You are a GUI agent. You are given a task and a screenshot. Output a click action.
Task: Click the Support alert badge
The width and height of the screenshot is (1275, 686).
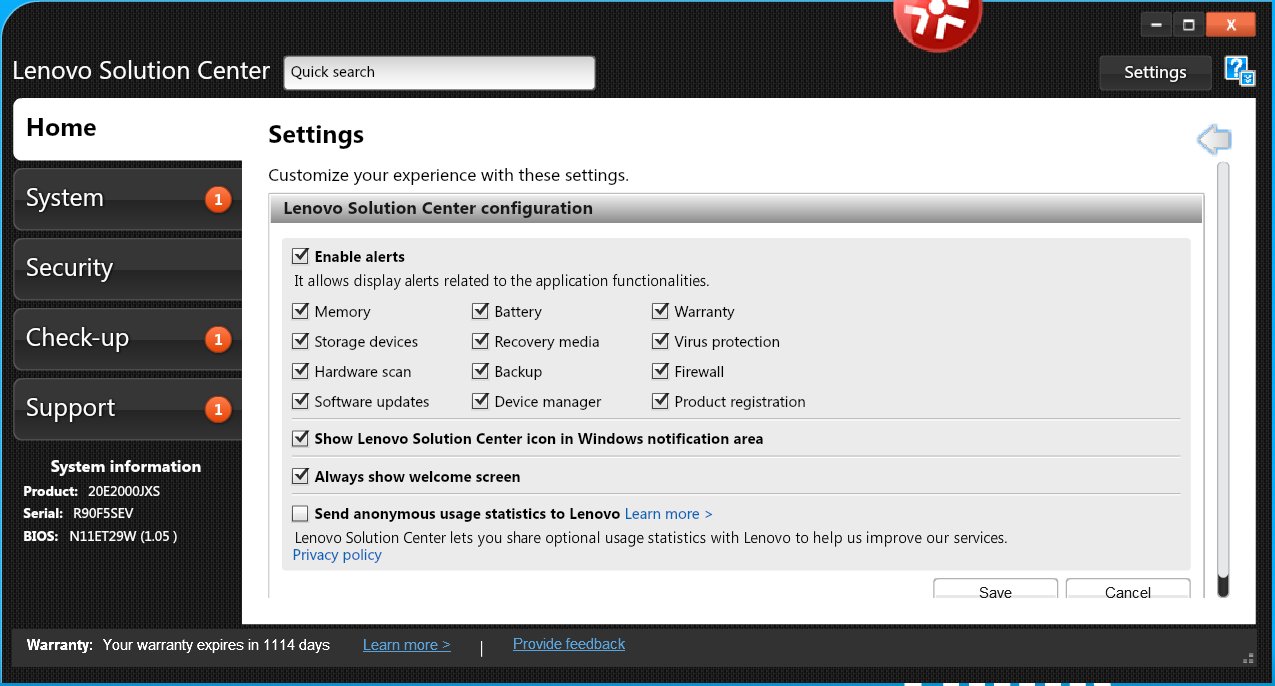[x=218, y=409]
